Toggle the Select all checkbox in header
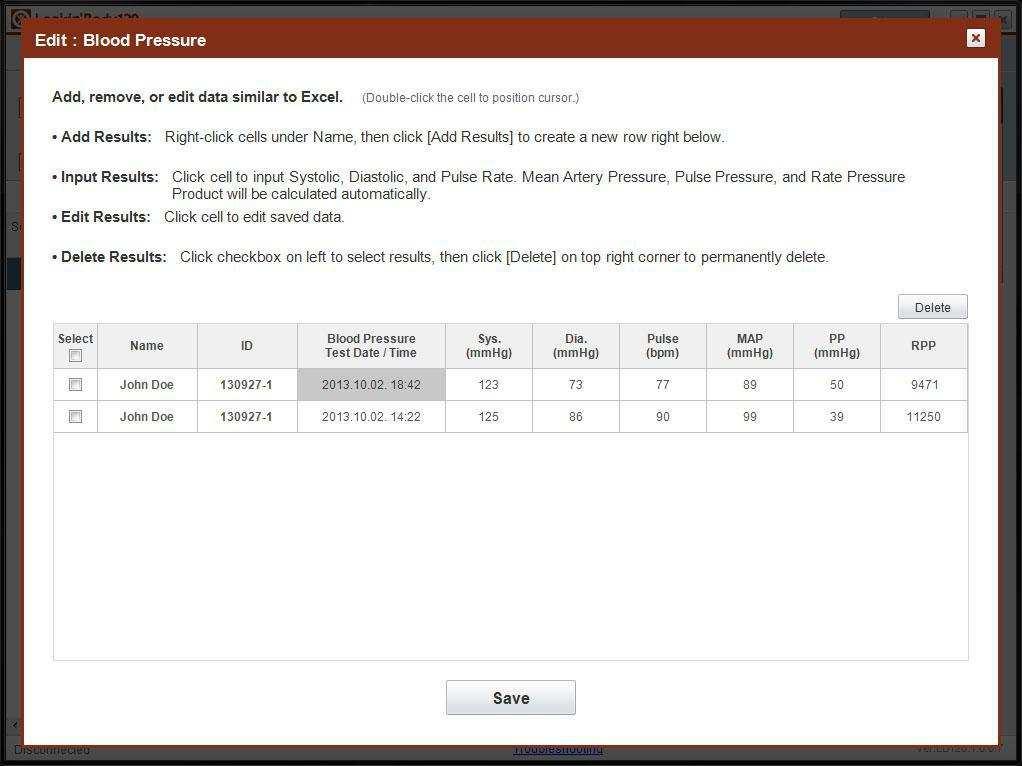The image size is (1022, 766). pyautogui.click(x=76, y=355)
